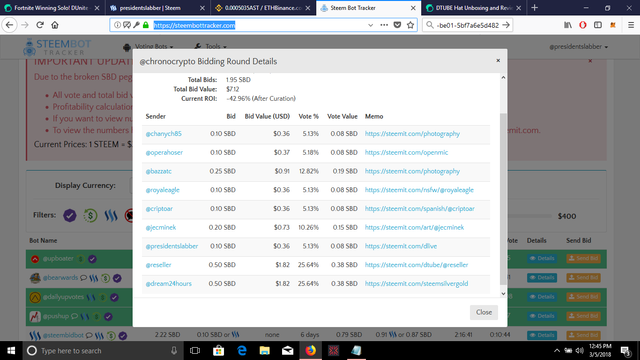The image size is (640, 360).
Task: Click the dialog vertical scrollbar thumb
Action: point(503,199)
